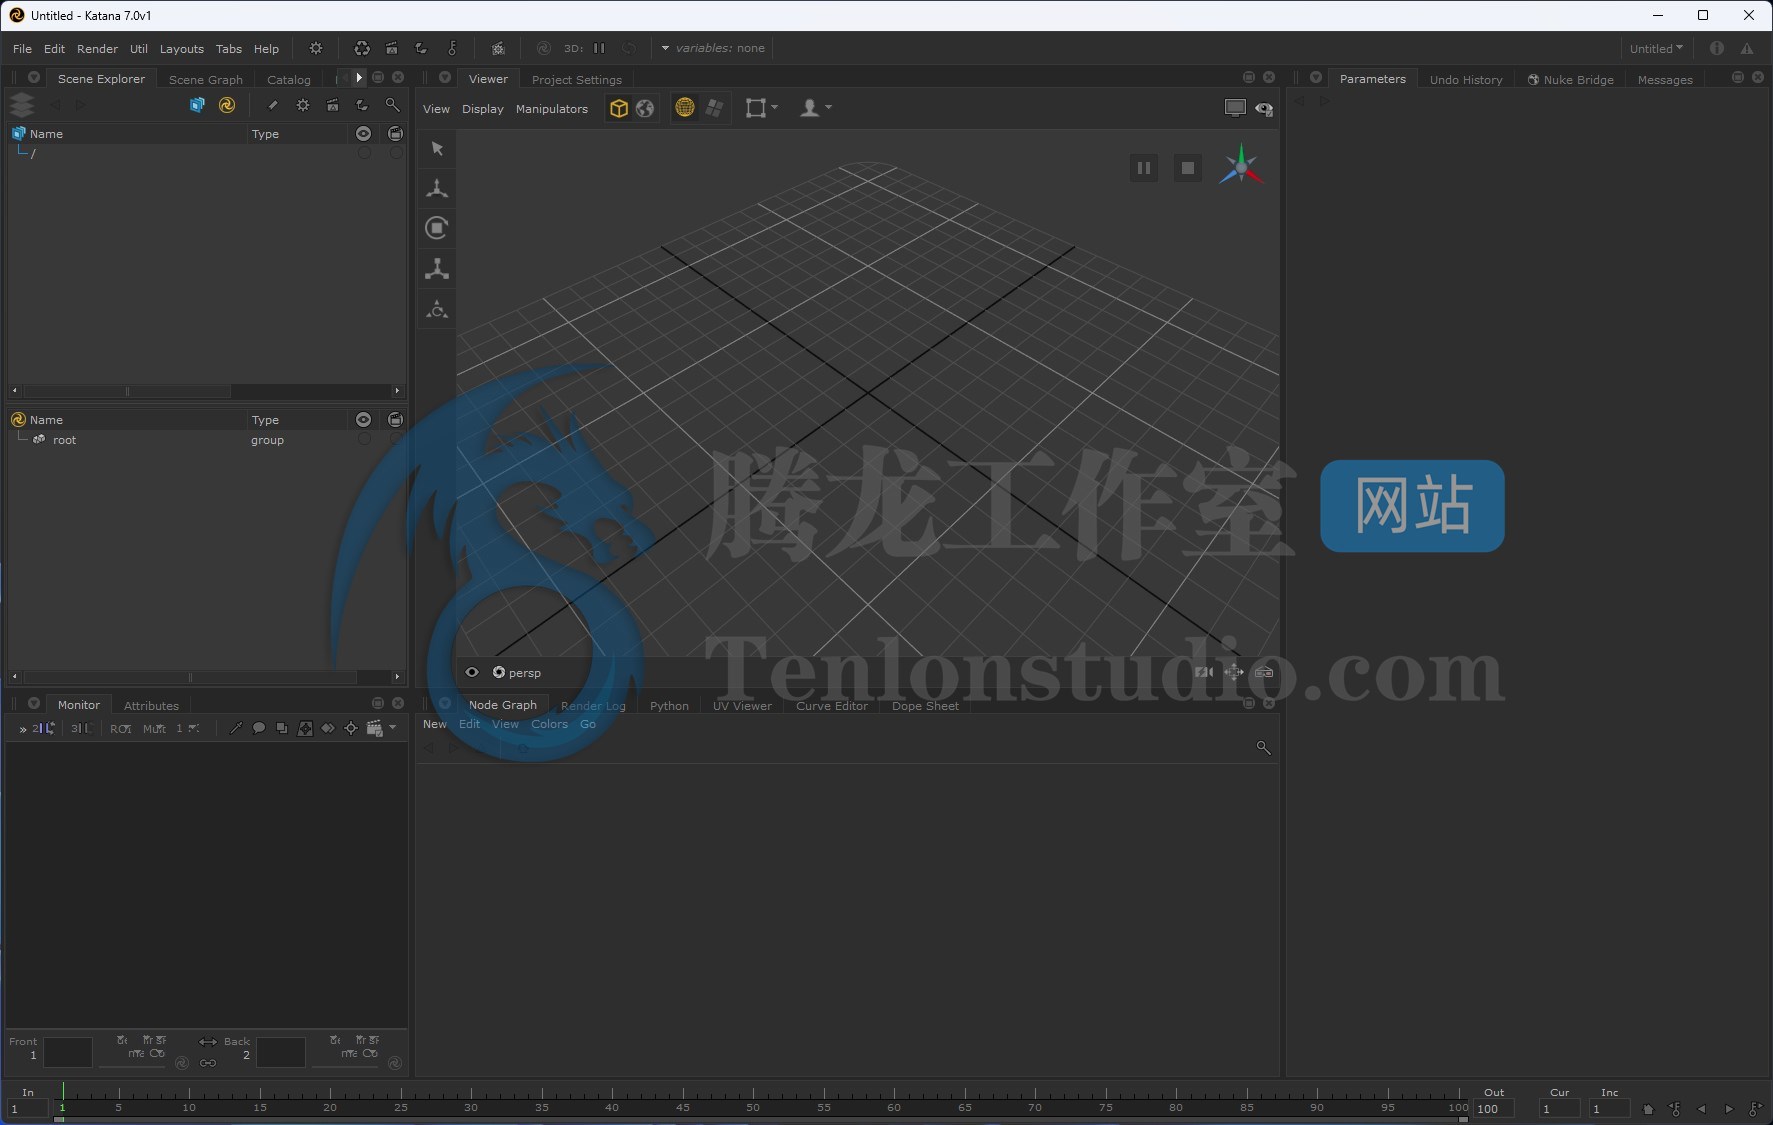Open the Attributes tab
This screenshot has width=1773, height=1125.
[151, 705]
